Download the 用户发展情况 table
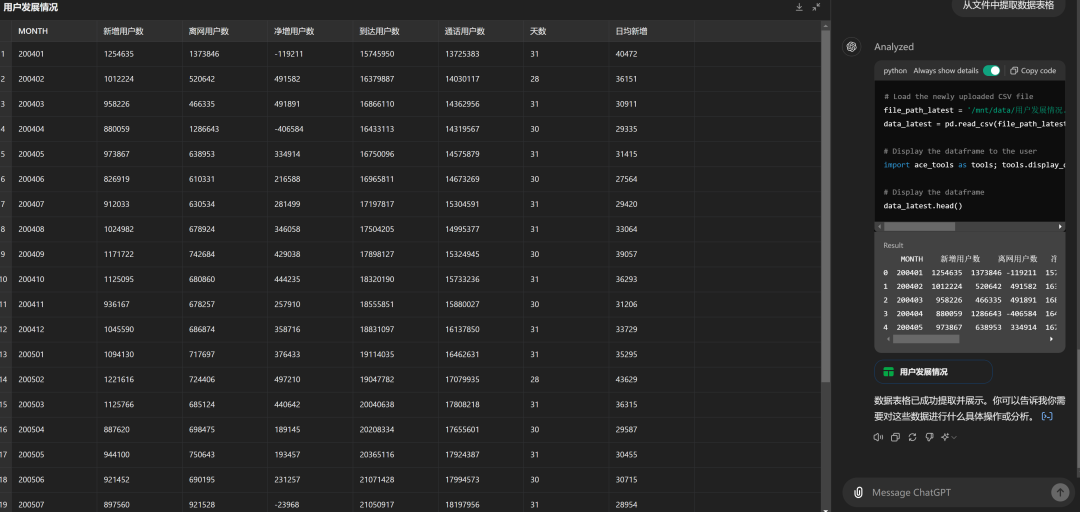 point(799,7)
